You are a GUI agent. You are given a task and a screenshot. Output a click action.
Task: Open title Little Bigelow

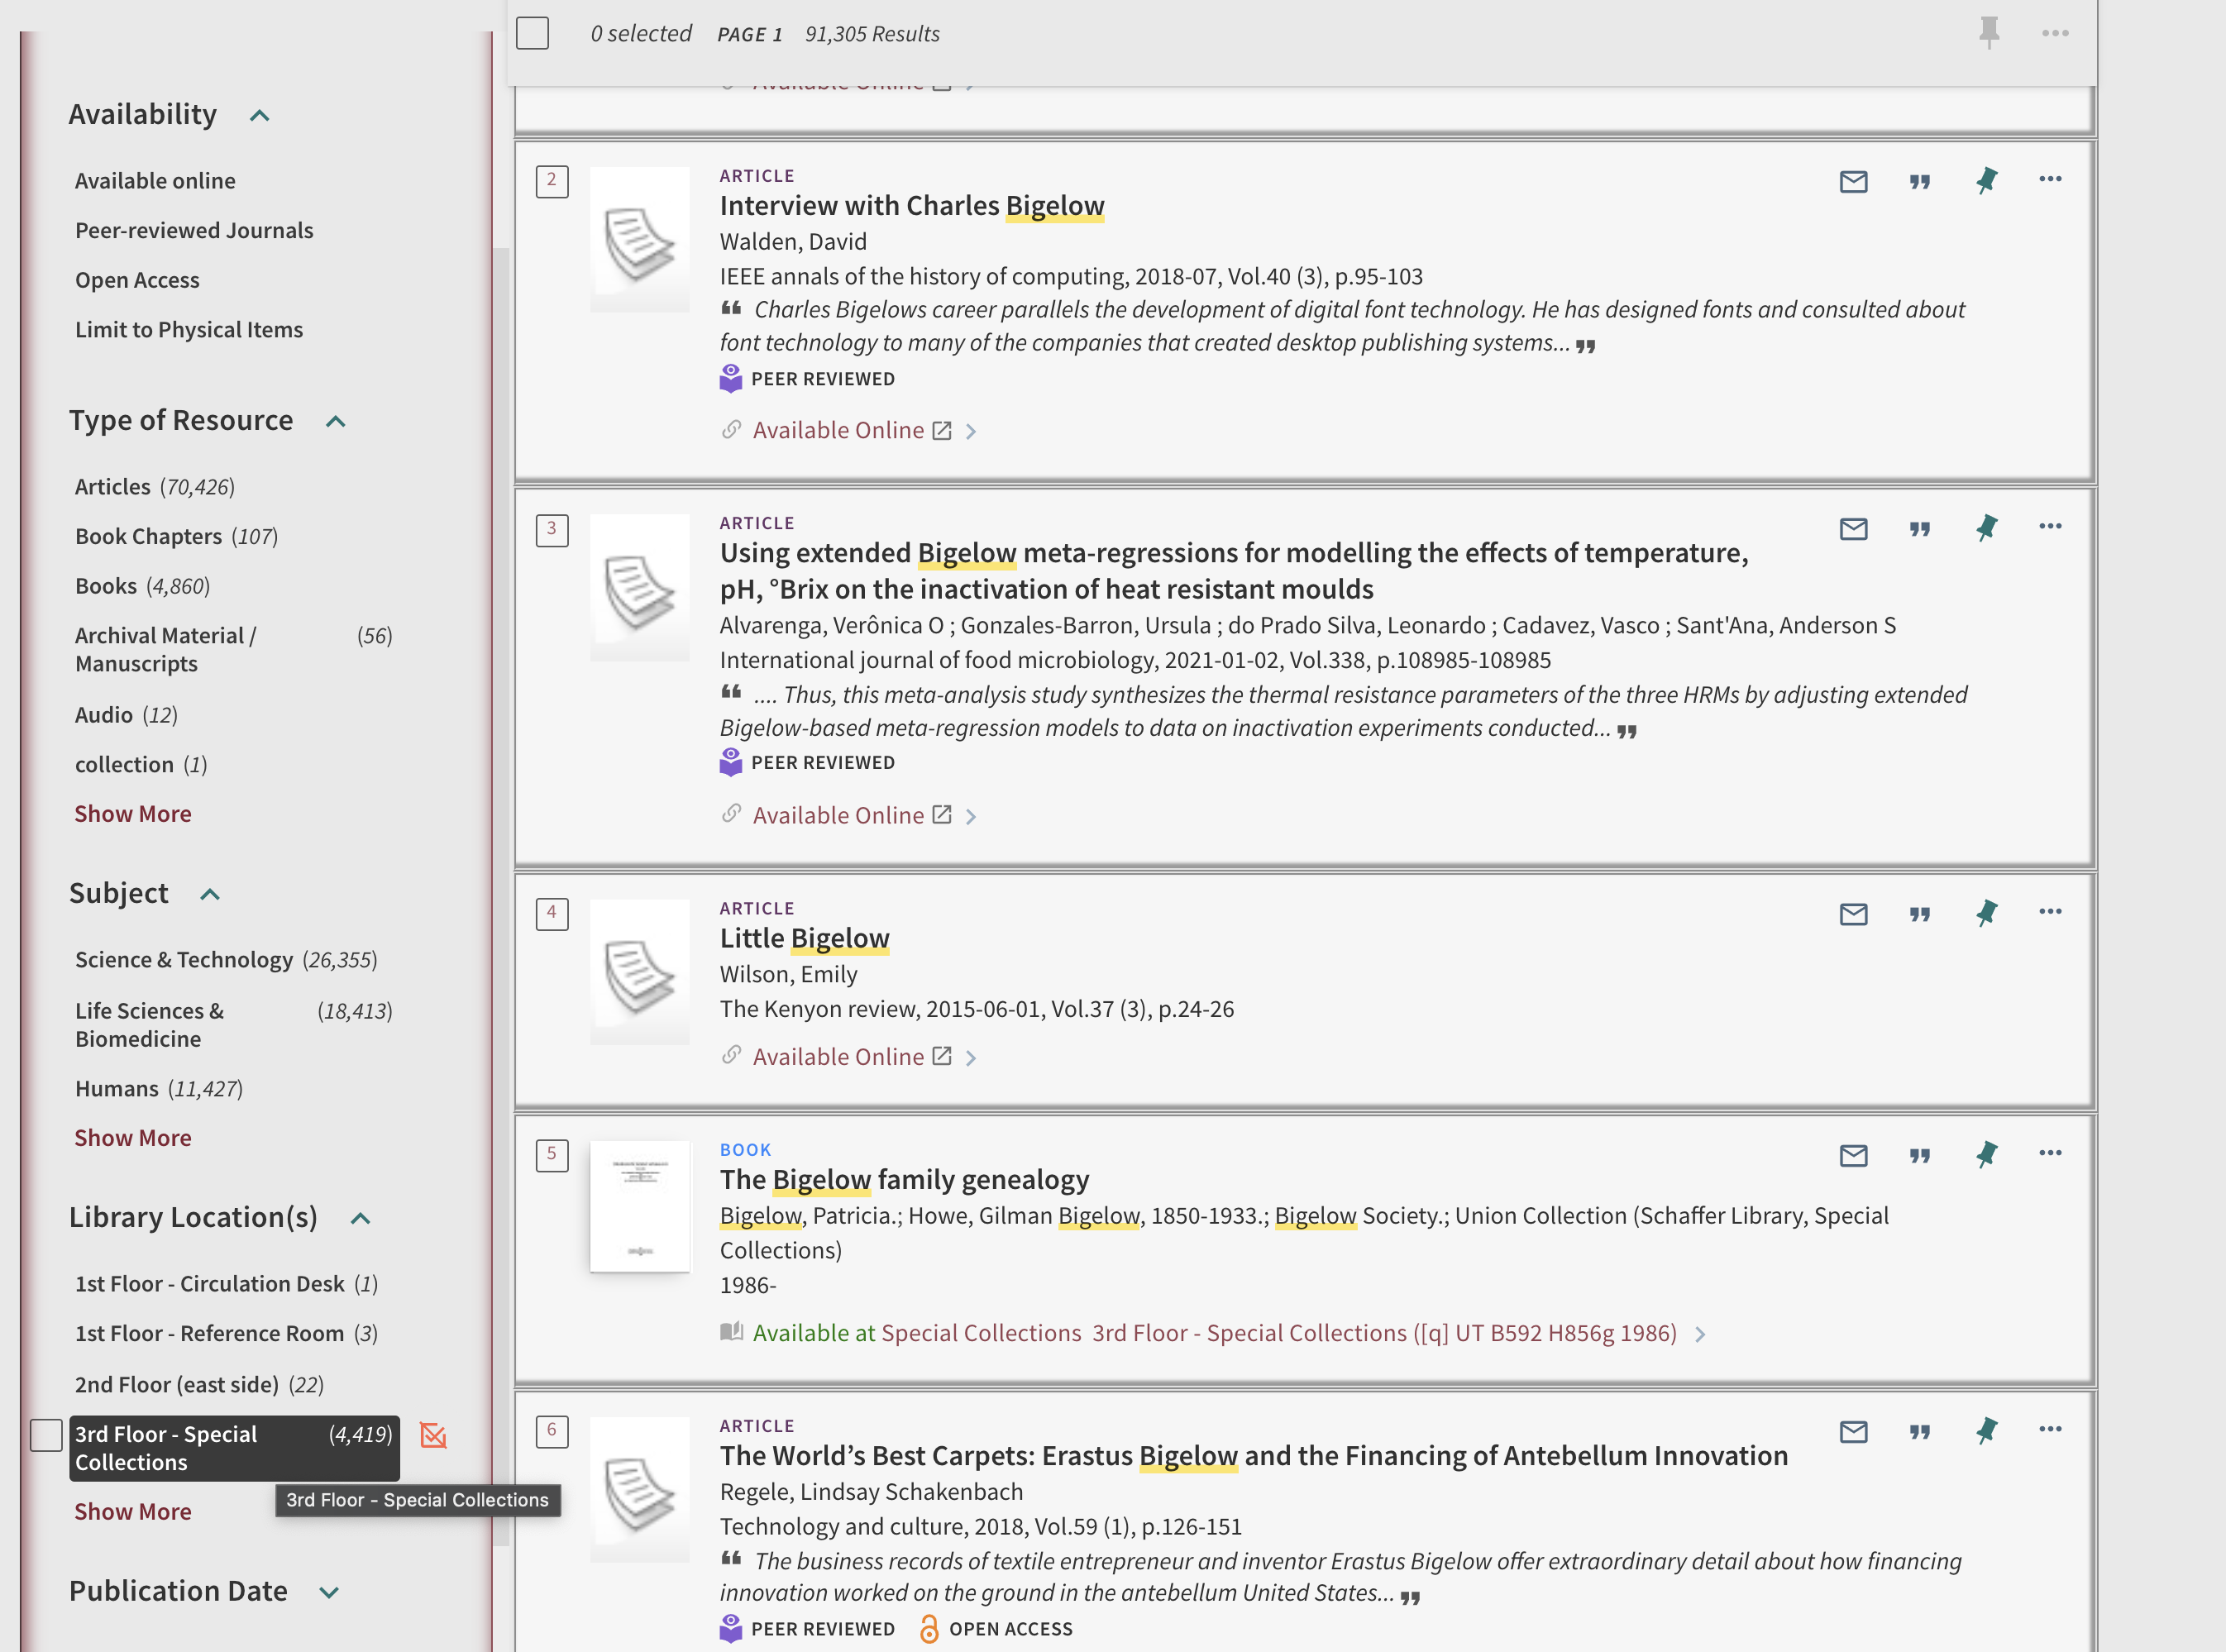pos(804,938)
